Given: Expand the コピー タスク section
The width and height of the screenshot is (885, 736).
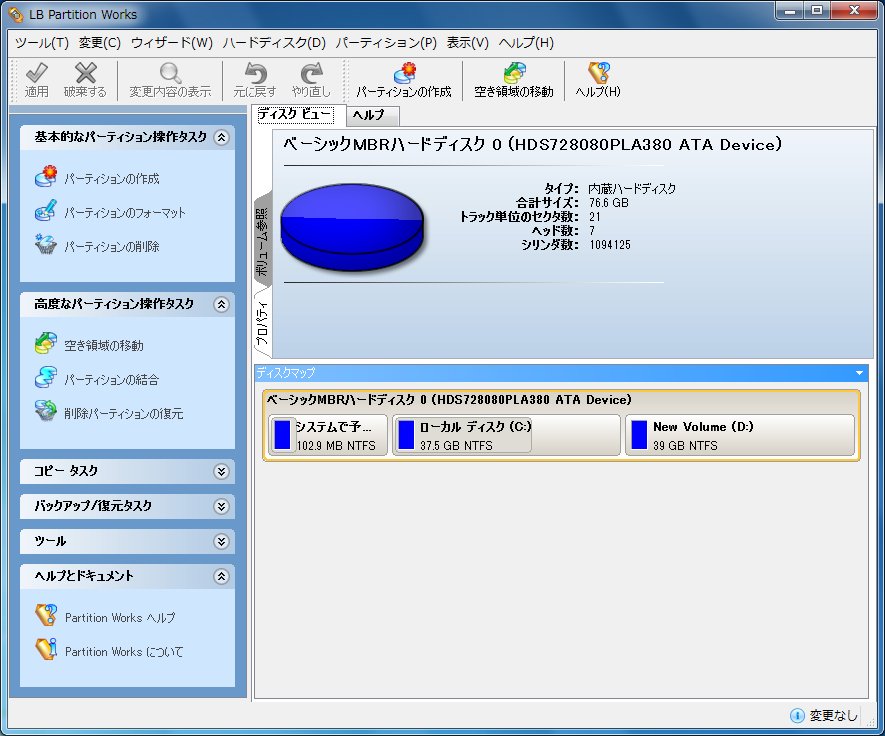Looking at the screenshot, I should coord(221,471).
